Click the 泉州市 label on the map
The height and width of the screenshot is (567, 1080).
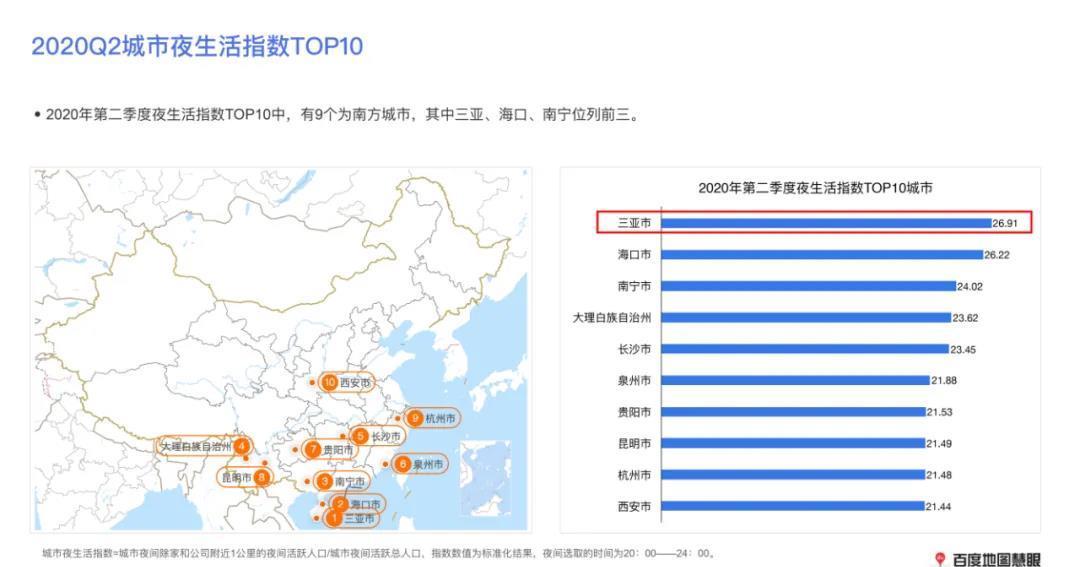coord(428,465)
